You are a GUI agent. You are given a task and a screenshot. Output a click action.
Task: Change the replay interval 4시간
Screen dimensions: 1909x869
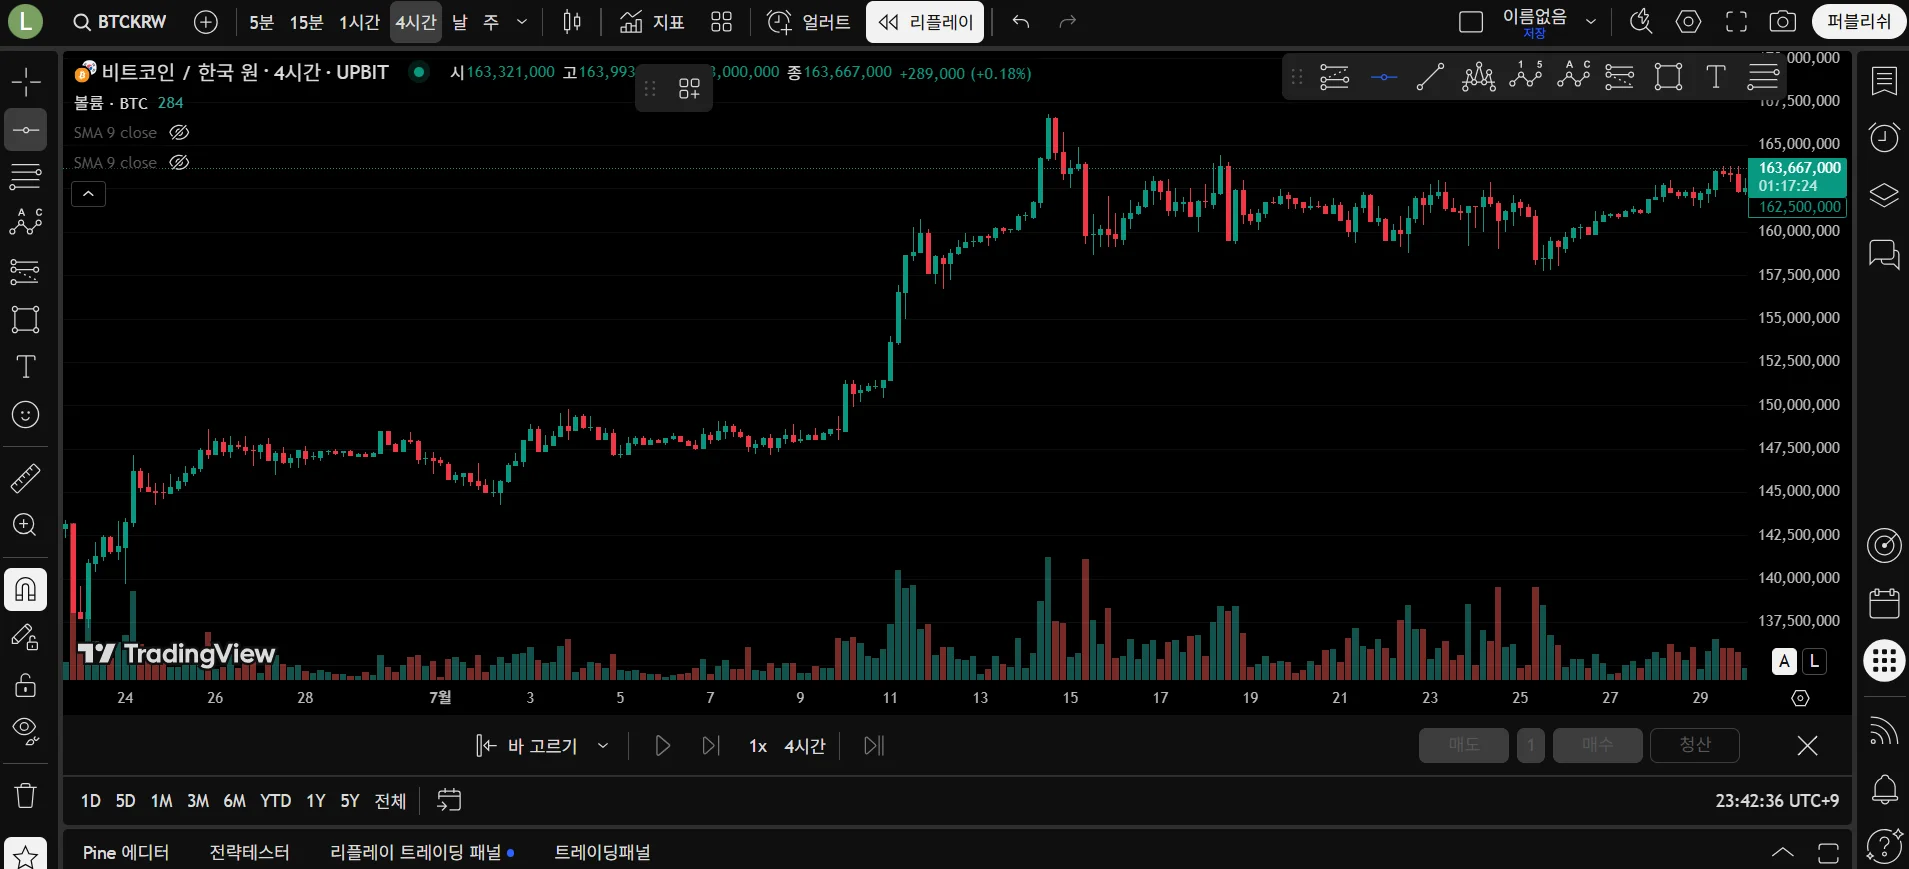click(x=805, y=746)
